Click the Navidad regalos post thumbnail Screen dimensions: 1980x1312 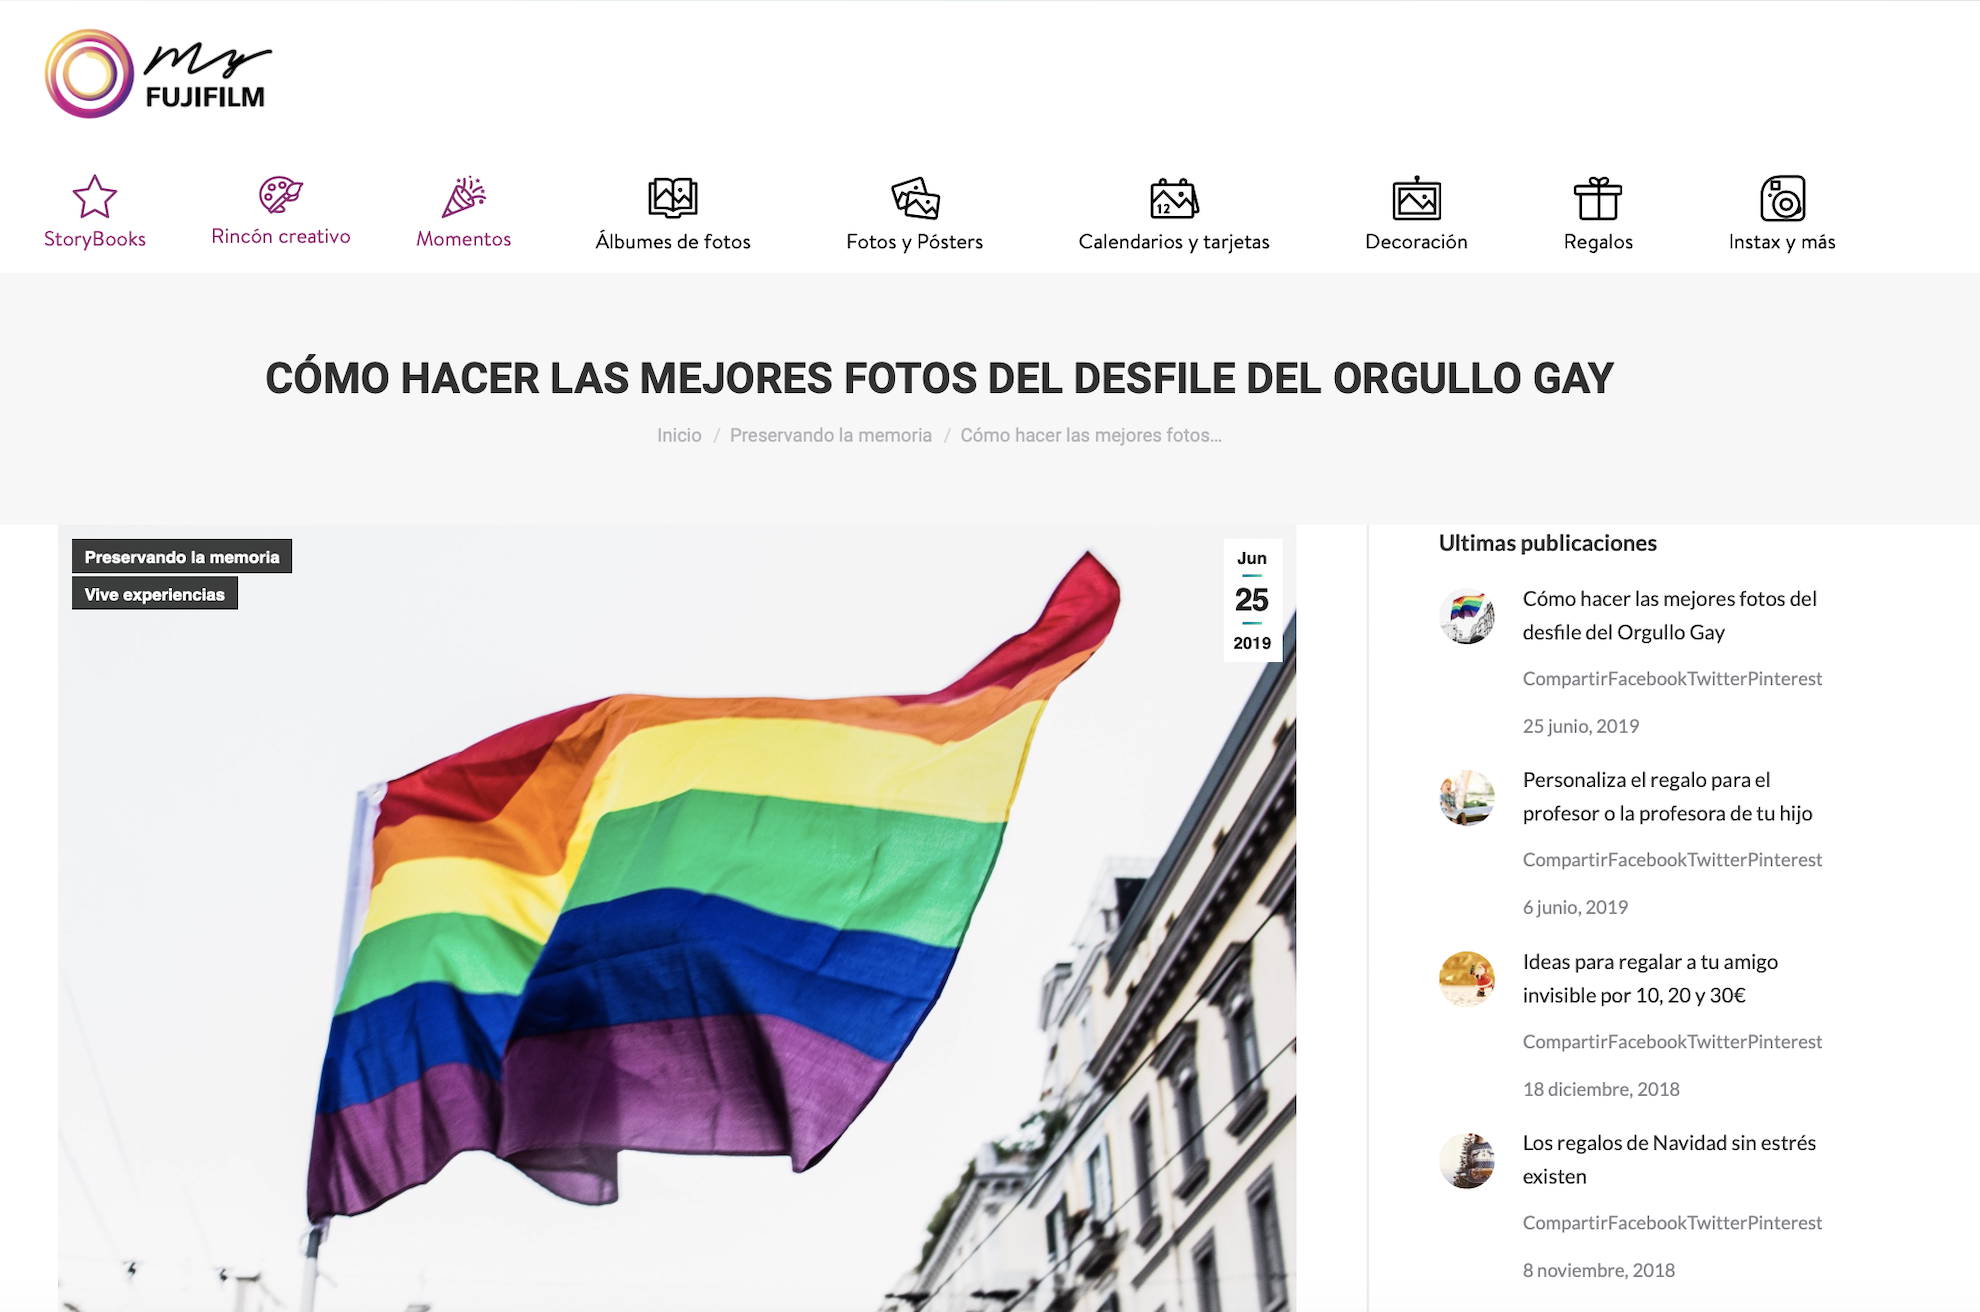(1467, 1161)
